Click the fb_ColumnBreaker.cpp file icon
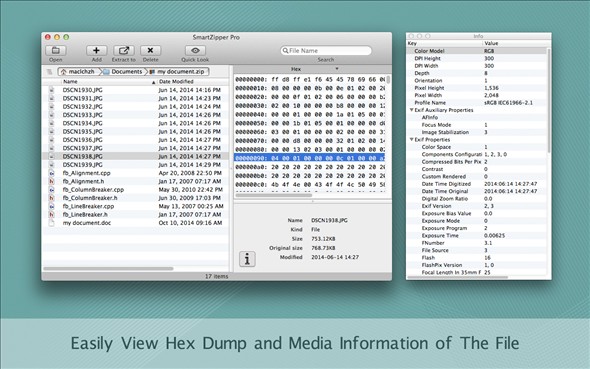The height and width of the screenshot is (369, 590). (x=52, y=190)
